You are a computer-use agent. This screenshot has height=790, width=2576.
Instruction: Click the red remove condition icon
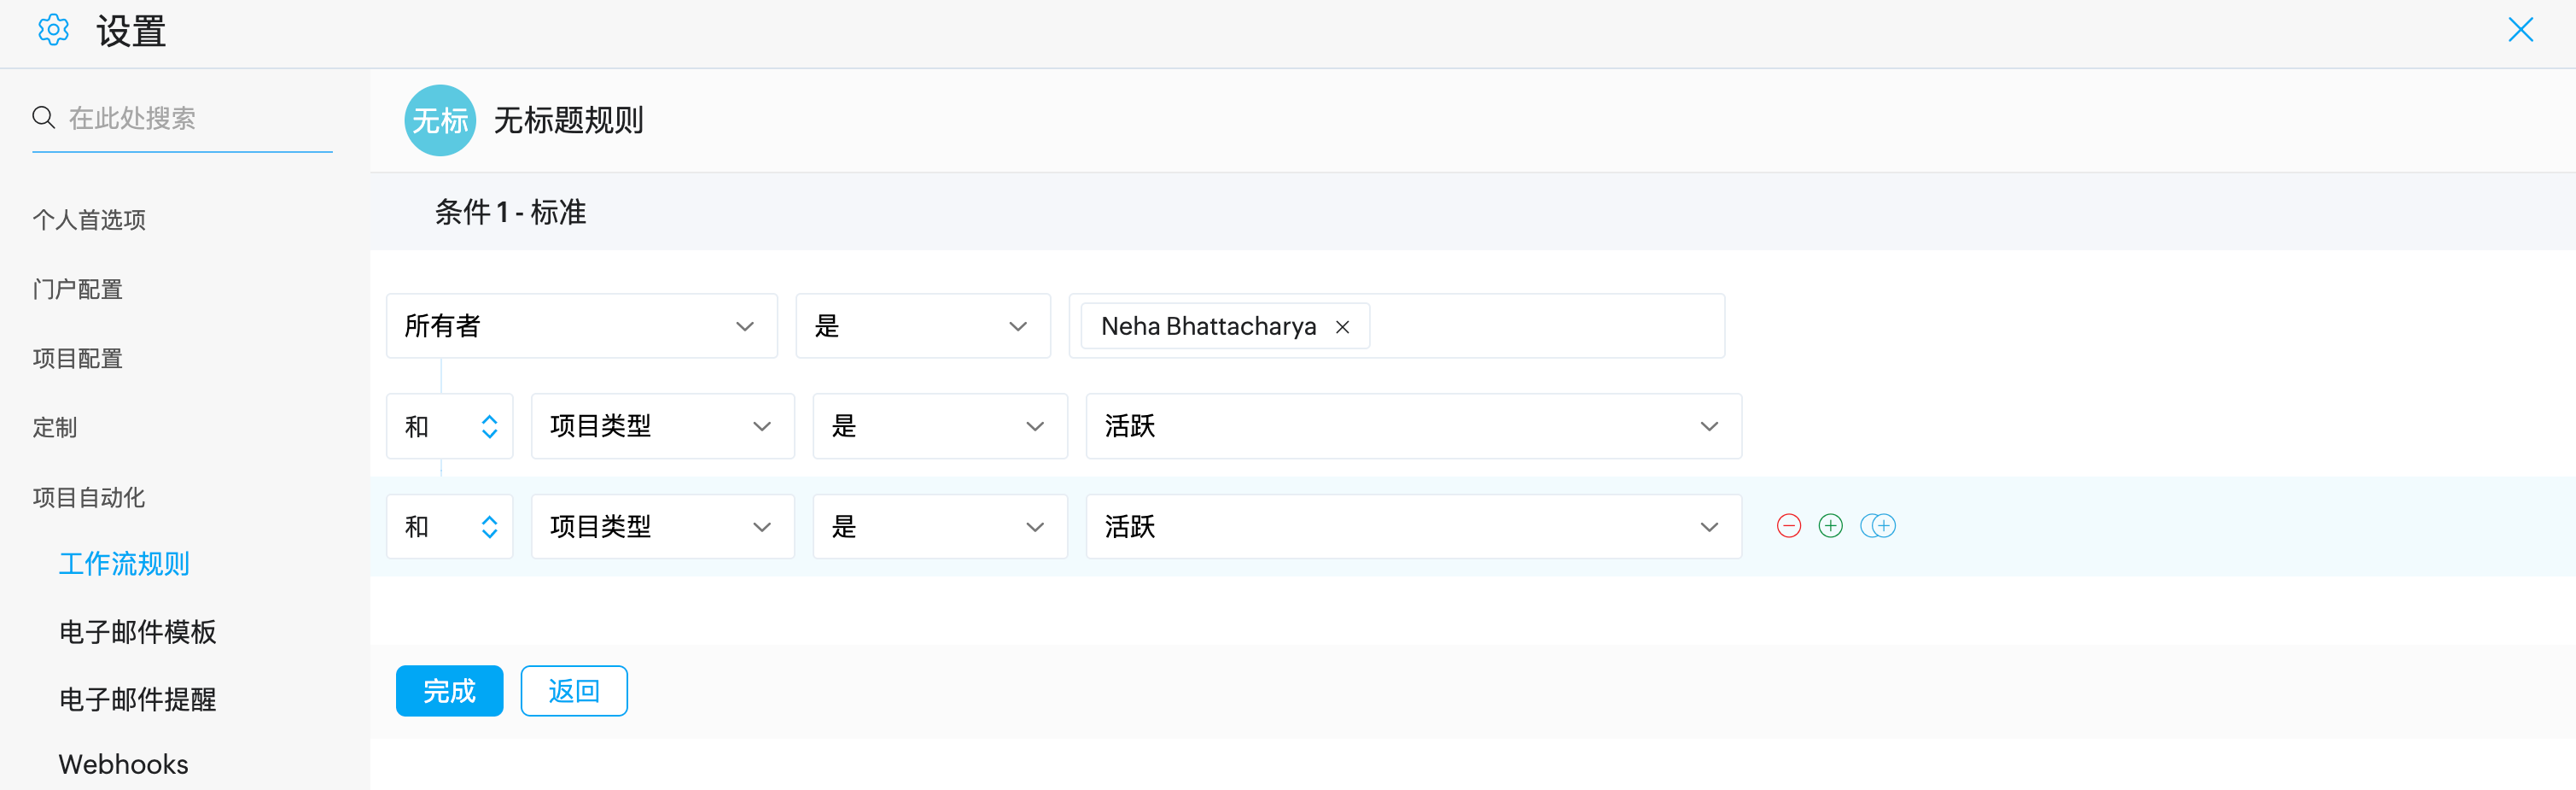click(x=1788, y=526)
